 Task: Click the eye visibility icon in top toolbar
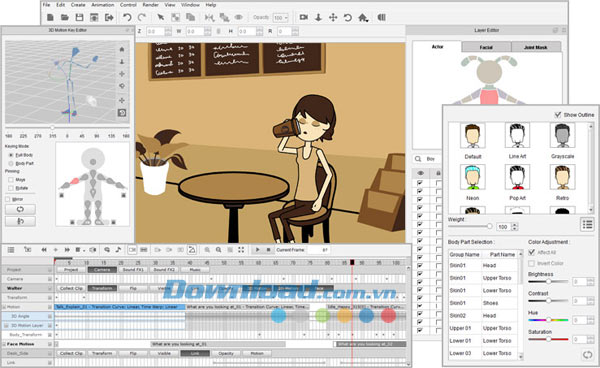click(x=238, y=18)
